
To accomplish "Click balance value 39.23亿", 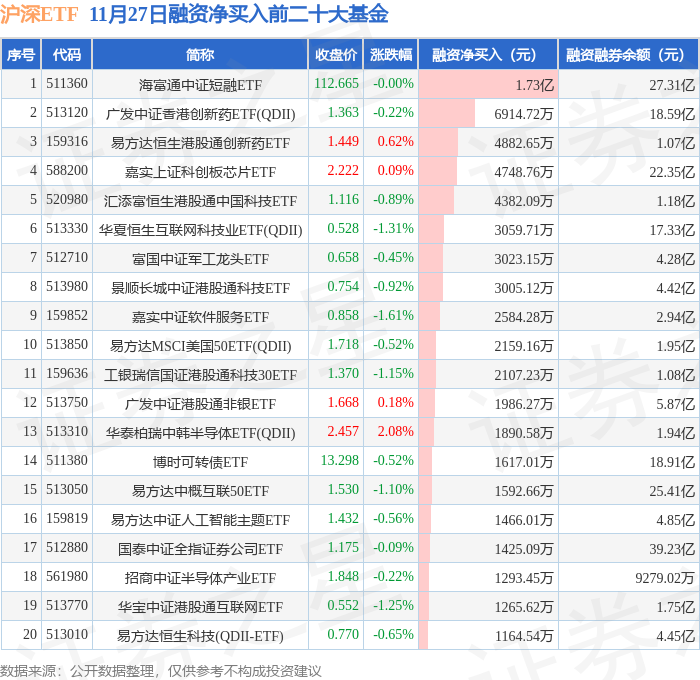I will [672, 549].
